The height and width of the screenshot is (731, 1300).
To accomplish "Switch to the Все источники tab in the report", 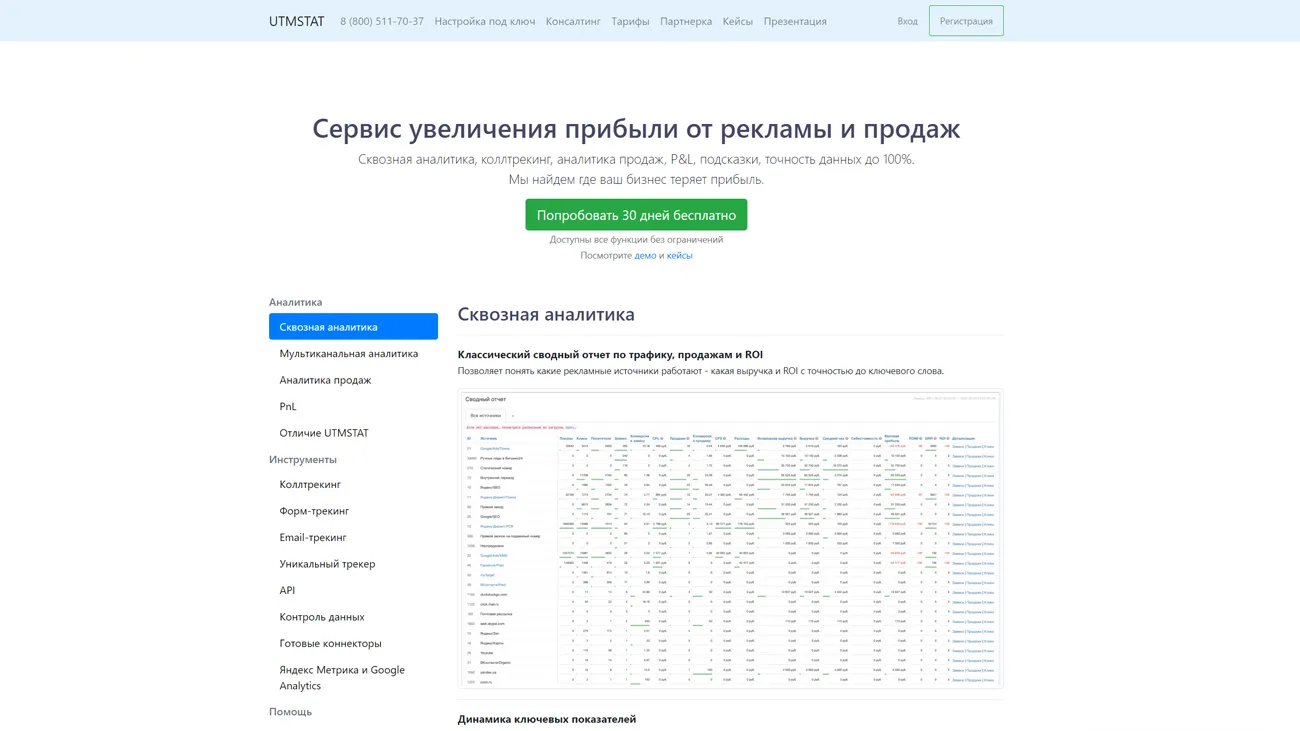I will (x=485, y=415).
